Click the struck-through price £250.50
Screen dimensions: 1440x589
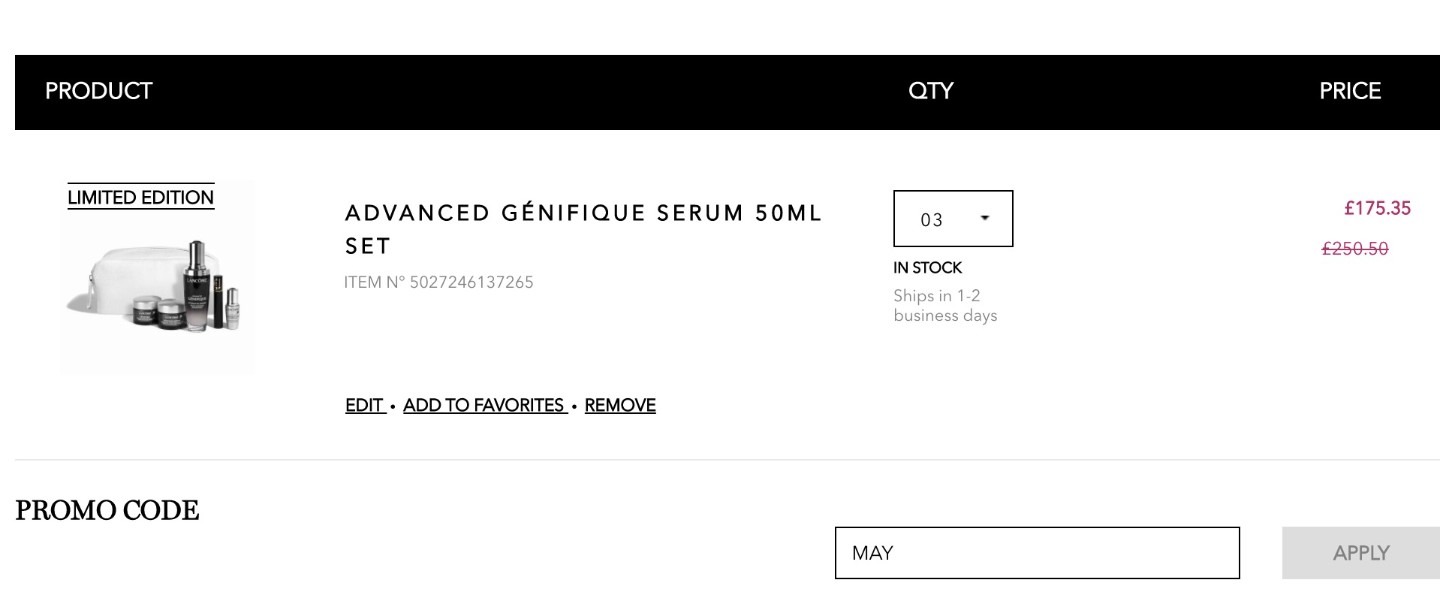pyautogui.click(x=1355, y=249)
